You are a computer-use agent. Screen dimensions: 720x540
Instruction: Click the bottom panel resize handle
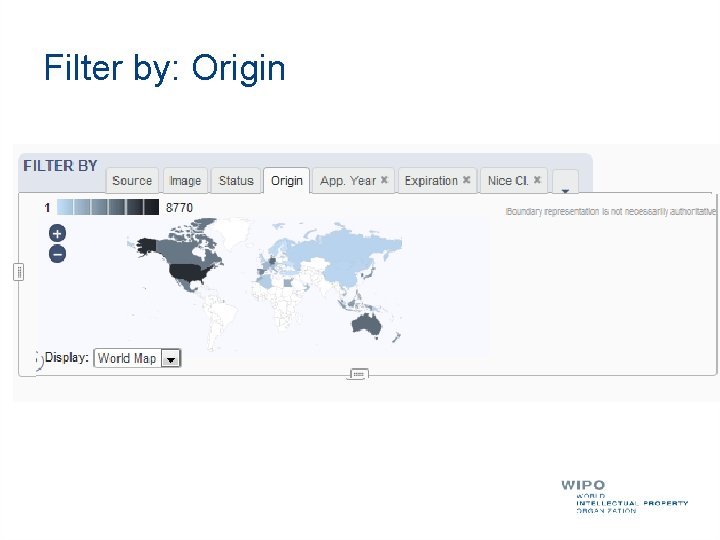358,374
